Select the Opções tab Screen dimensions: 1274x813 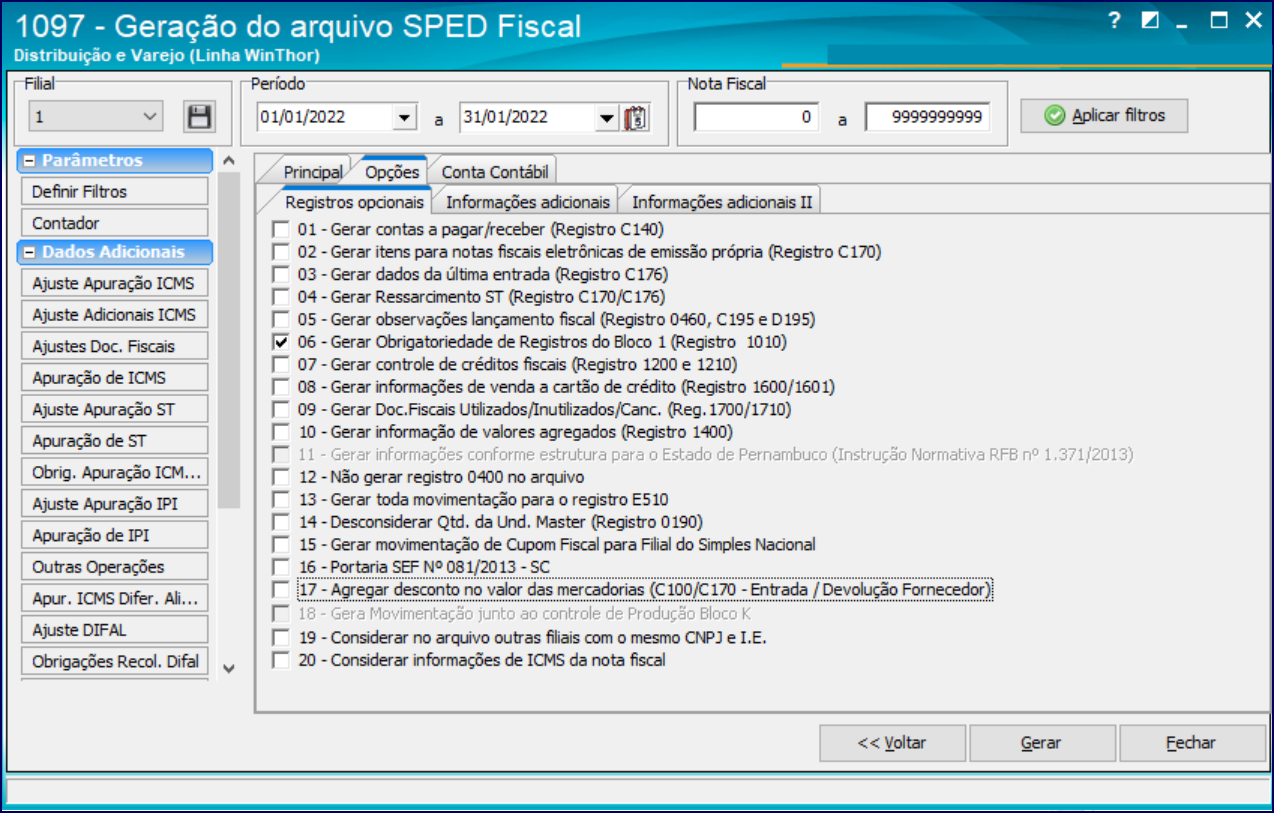pyautogui.click(x=392, y=172)
